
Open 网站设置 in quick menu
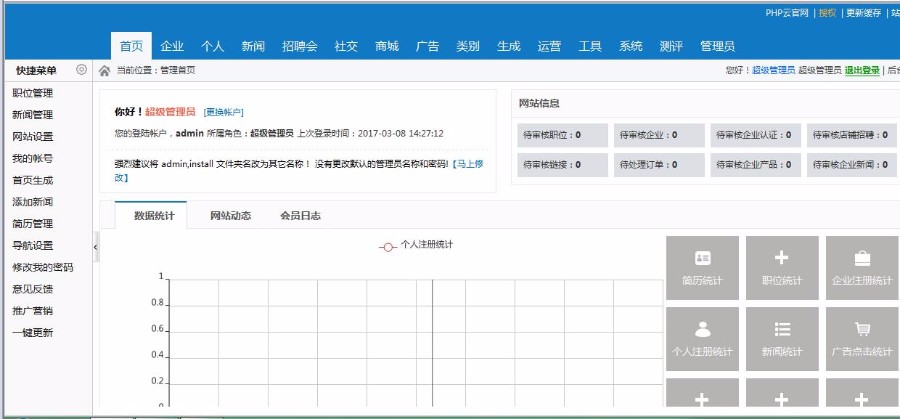coord(33,137)
